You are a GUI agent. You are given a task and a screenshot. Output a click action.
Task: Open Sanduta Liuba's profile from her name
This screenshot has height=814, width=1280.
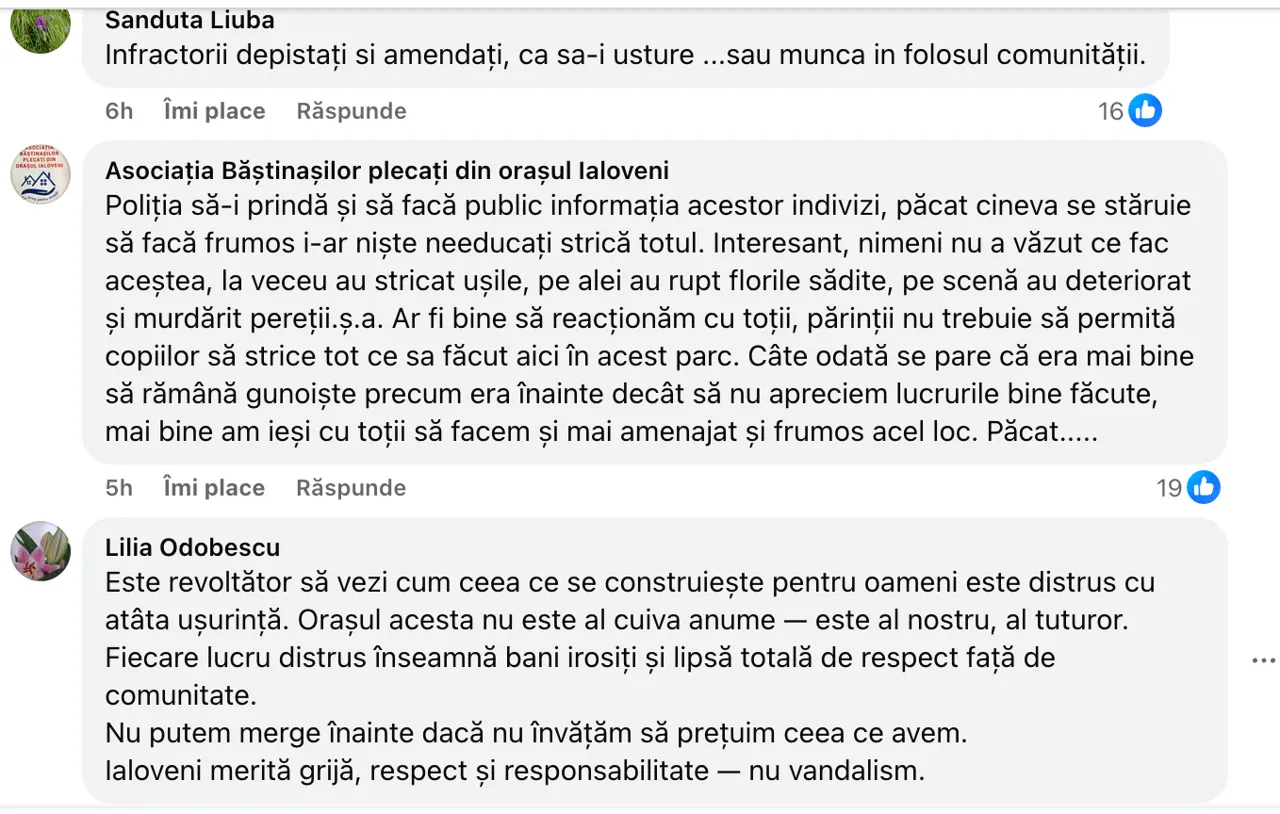(x=190, y=20)
